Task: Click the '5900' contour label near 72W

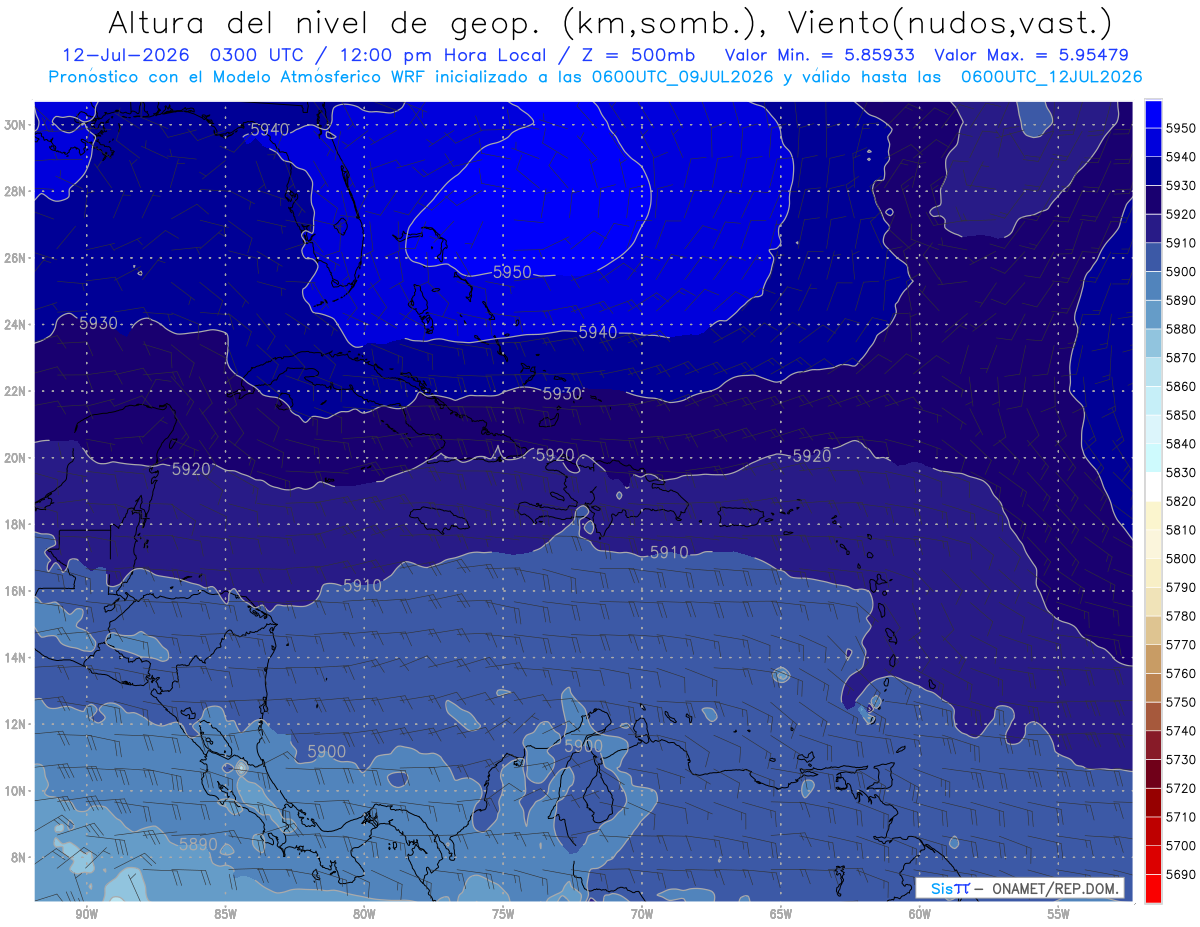Action: (x=584, y=746)
